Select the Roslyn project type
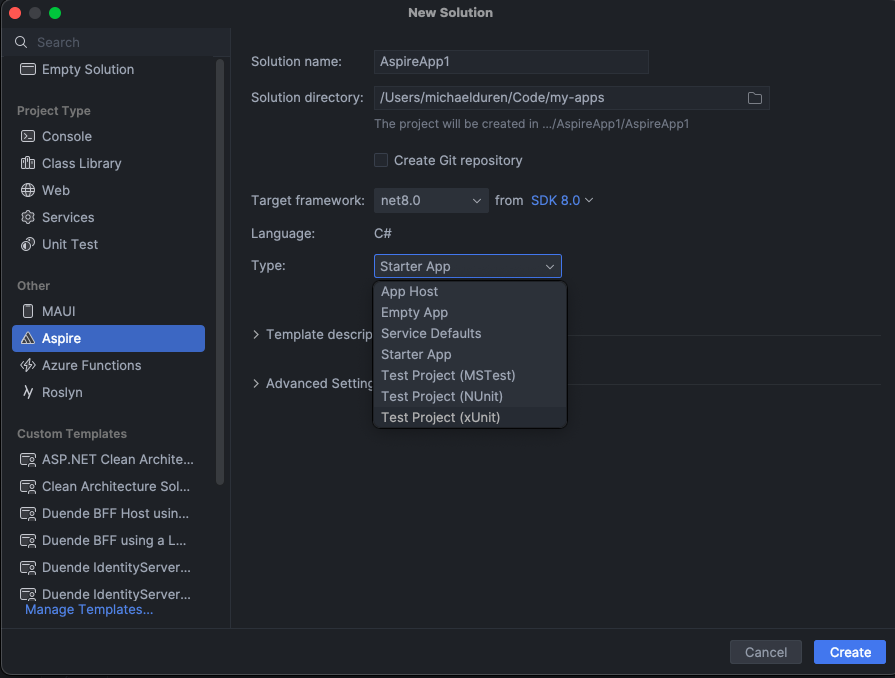This screenshot has width=895, height=678. coord(62,392)
